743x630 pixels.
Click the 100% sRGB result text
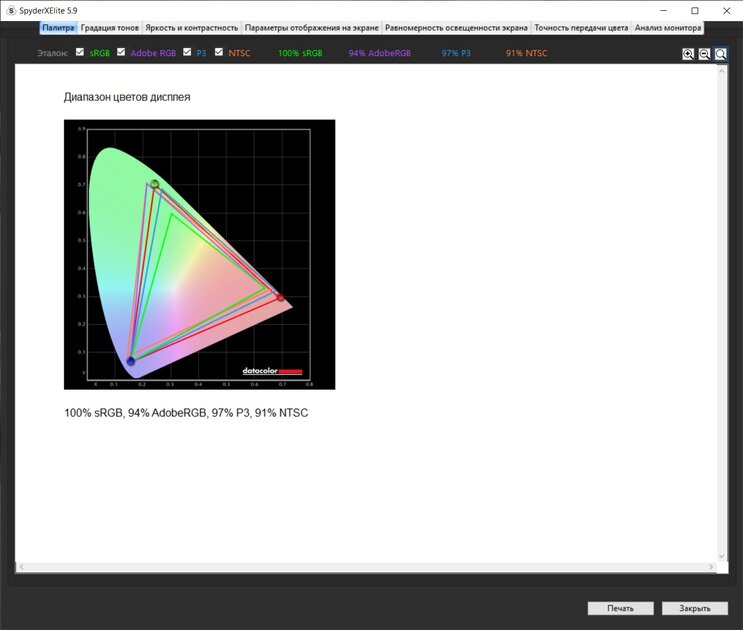tap(300, 53)
